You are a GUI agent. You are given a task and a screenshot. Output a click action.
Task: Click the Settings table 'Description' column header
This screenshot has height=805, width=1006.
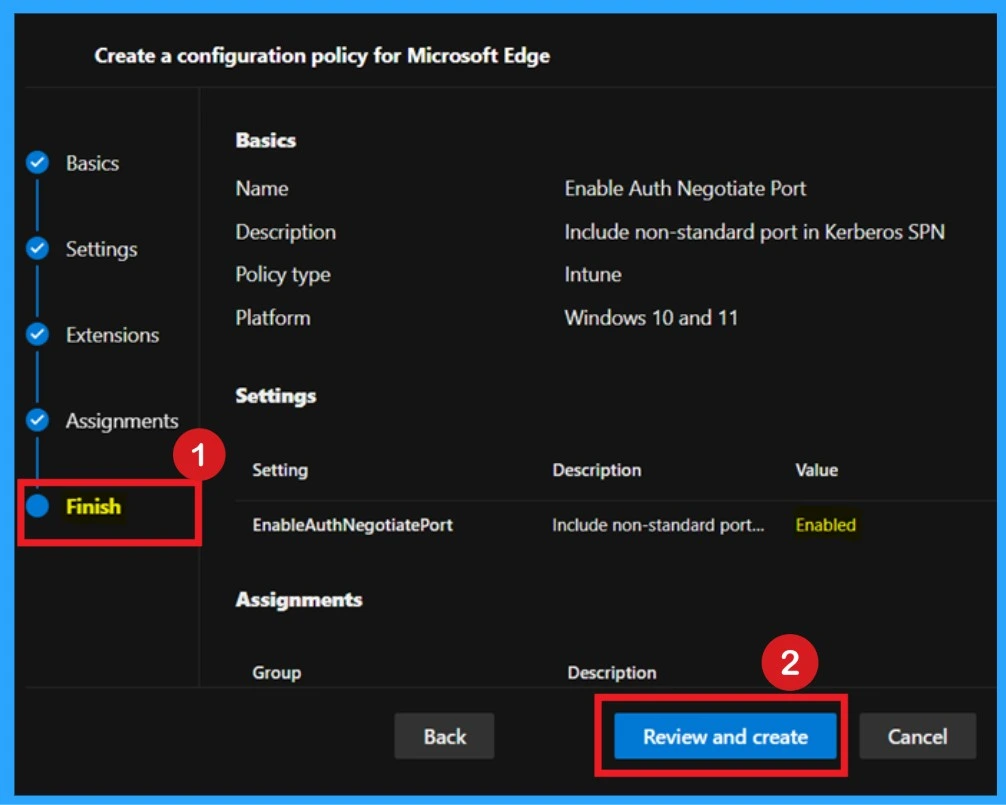coord(597,470)
